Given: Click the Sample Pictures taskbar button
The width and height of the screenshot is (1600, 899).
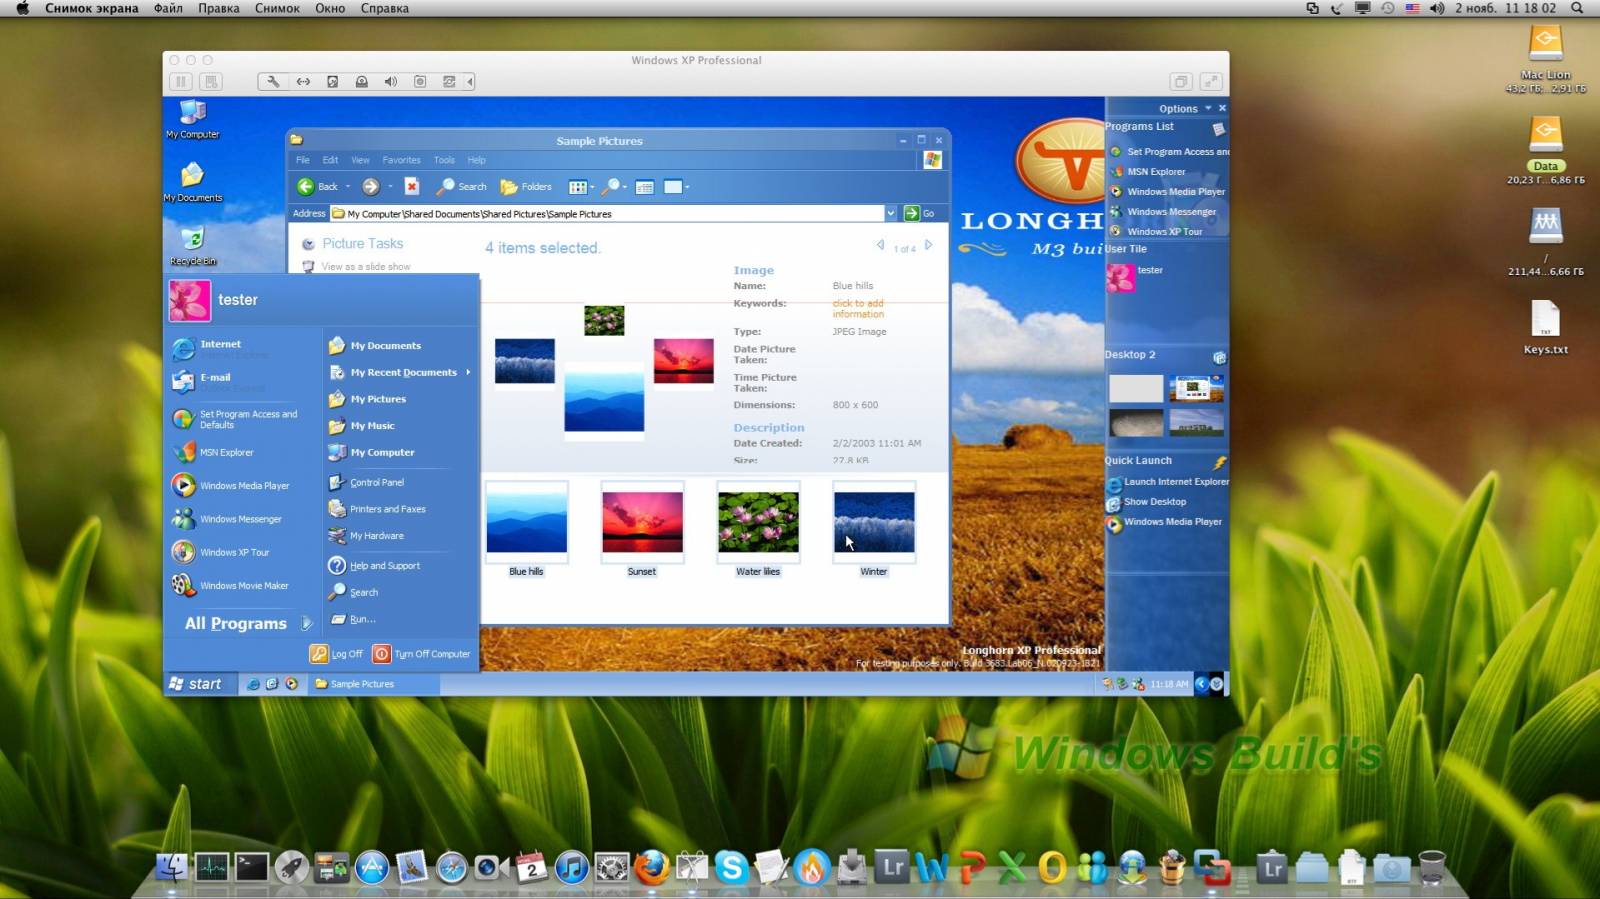Looking at the screenshot, I should [x=372, y=684].
